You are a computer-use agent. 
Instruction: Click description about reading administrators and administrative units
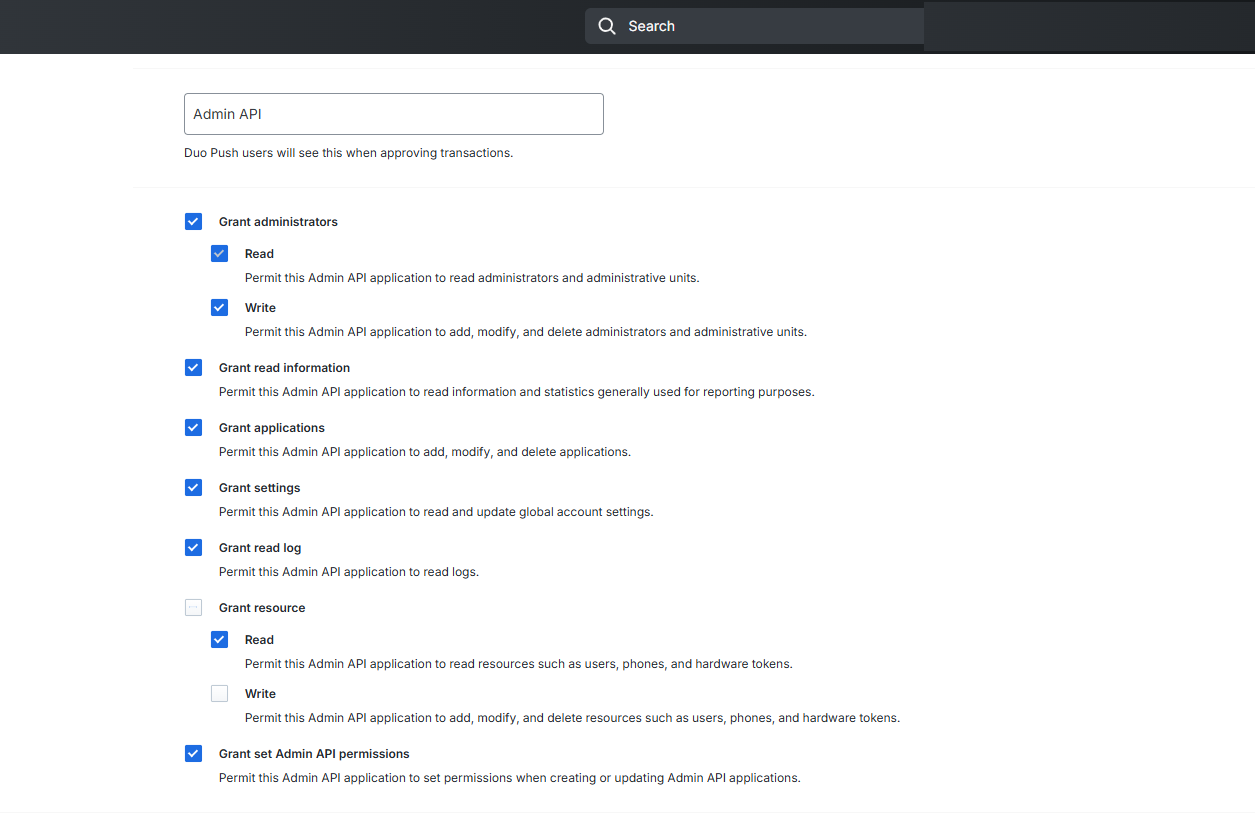click(x=472, y=278)
